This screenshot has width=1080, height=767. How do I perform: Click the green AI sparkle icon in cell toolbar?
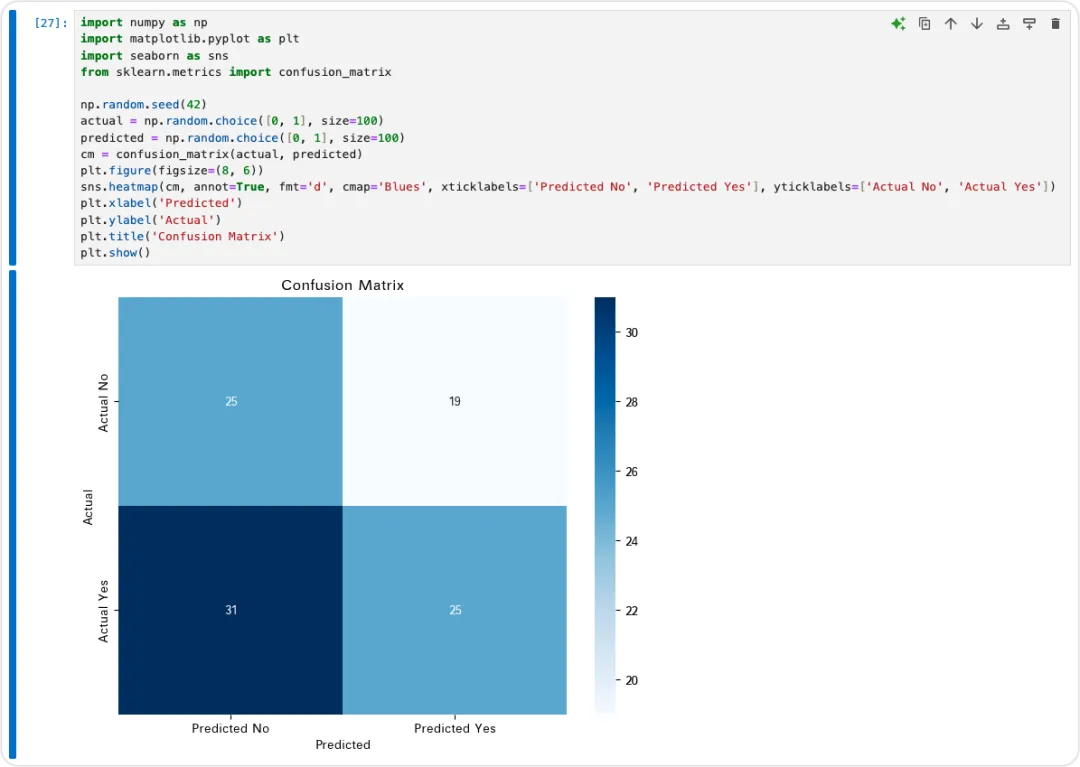898,24
